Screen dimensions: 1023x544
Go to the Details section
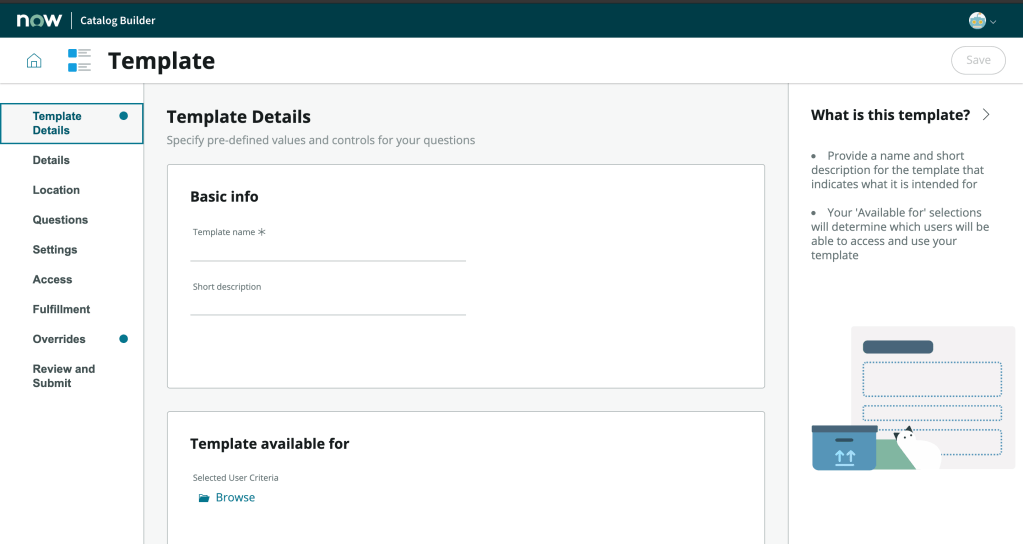click(51, 160)
